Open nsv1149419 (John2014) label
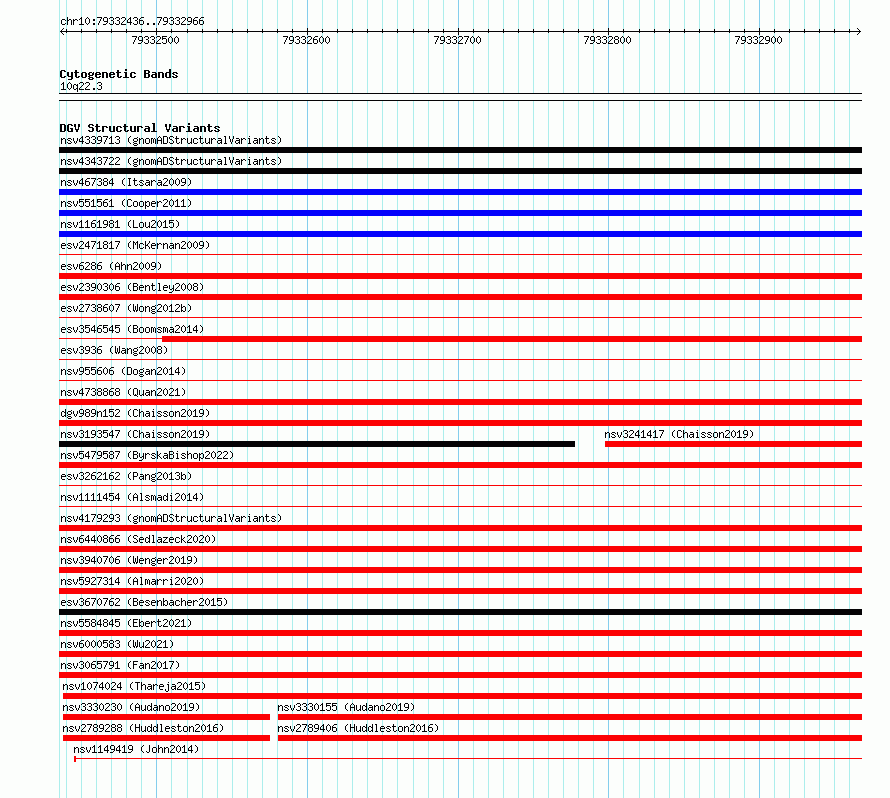 [136, 749]
